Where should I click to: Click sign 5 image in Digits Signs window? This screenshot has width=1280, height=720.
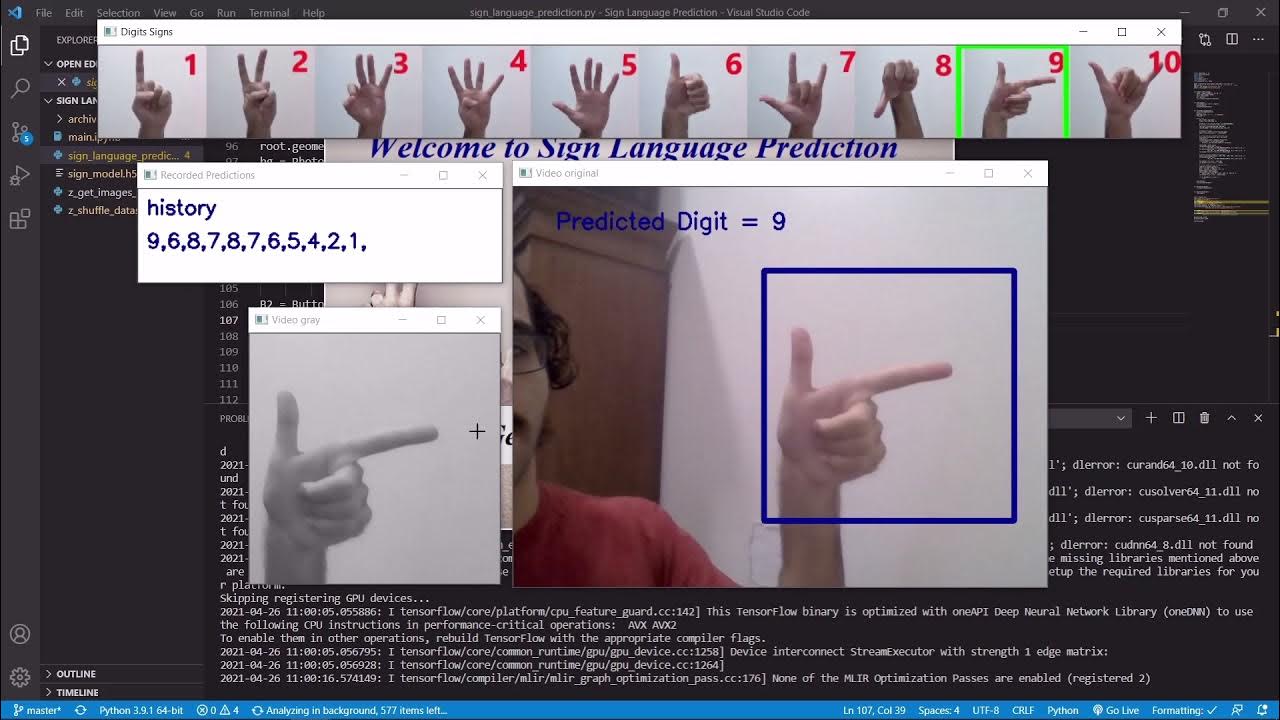tap(585, 92)
